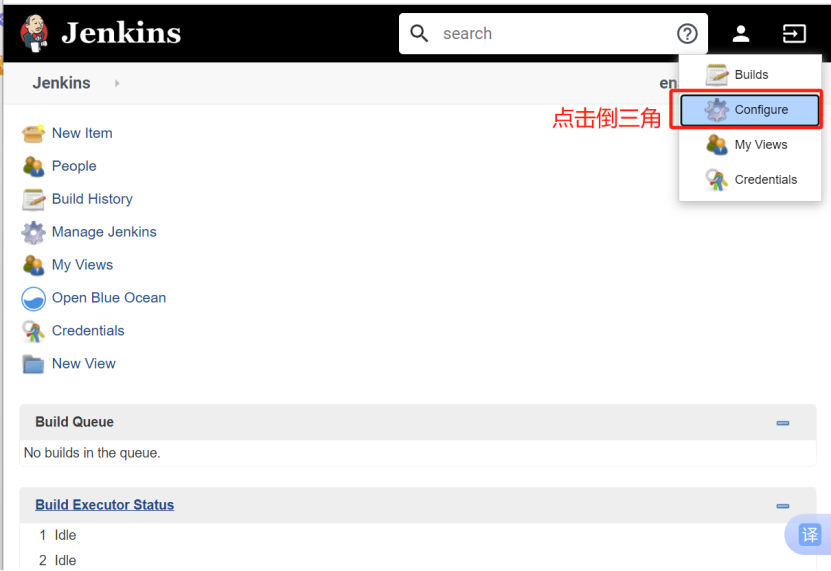The image size is (831, 571).
Task: Click the 'No builds in the queue.' text
Action: 92,453
